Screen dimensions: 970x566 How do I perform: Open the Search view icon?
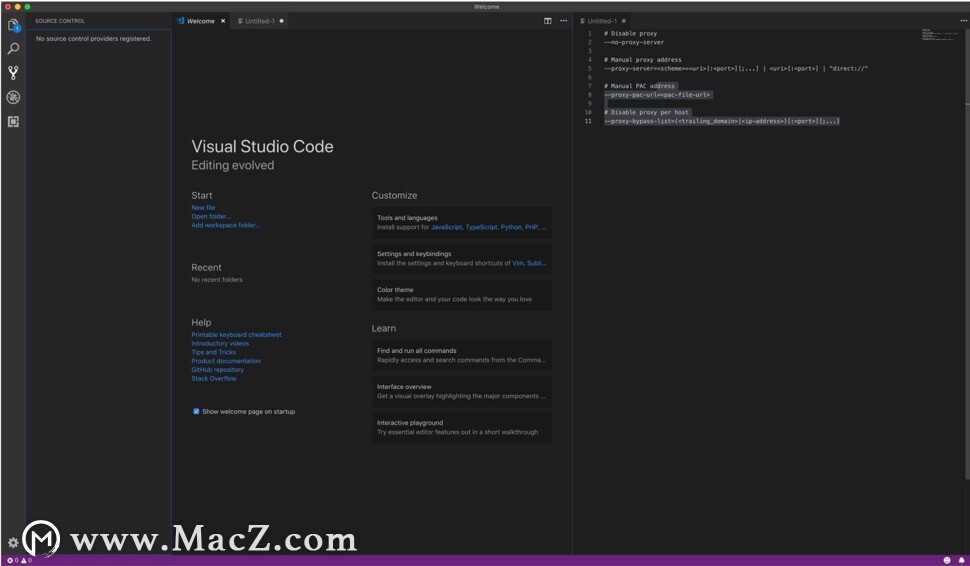[13, 49]
